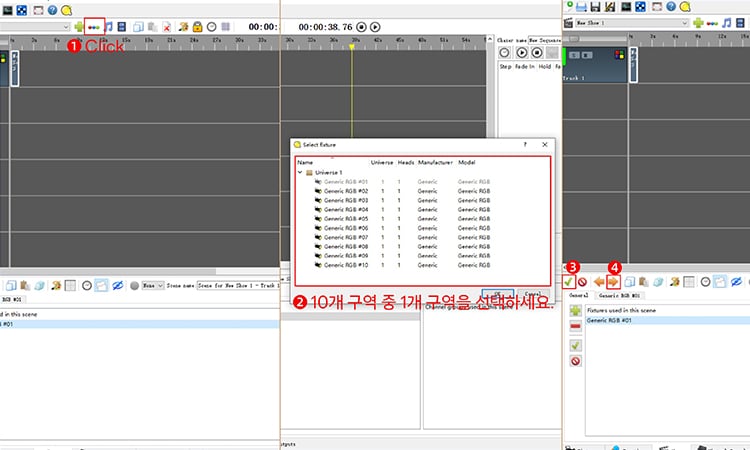
Task: Start show playback in middle window
Action: [375, 27]
